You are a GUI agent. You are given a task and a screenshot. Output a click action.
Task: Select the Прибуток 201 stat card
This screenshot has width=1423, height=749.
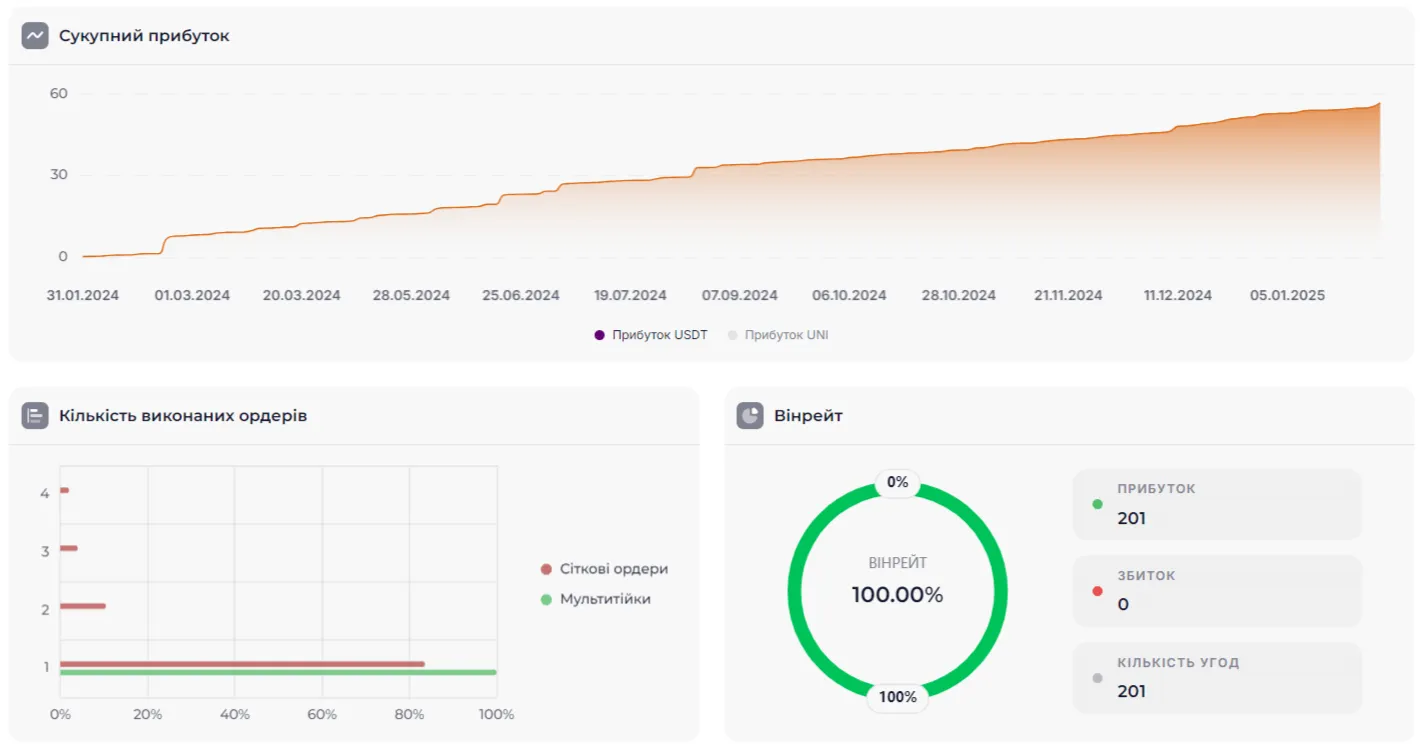point(1216,504)
